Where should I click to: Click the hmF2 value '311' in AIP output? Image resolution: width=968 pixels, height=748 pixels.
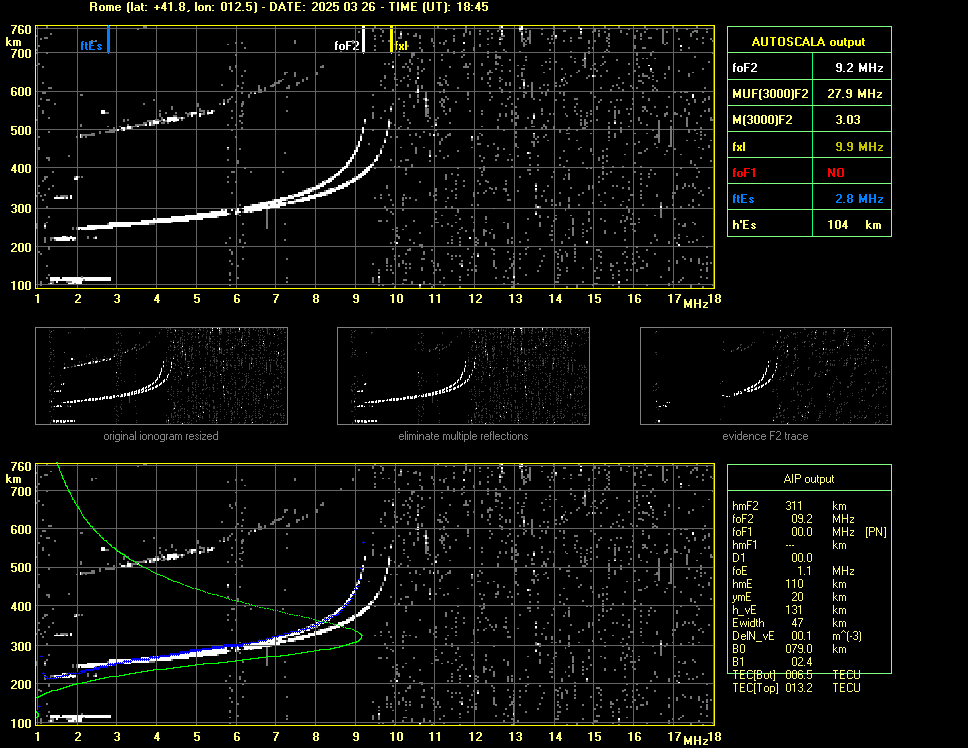(x=794, y=506)
